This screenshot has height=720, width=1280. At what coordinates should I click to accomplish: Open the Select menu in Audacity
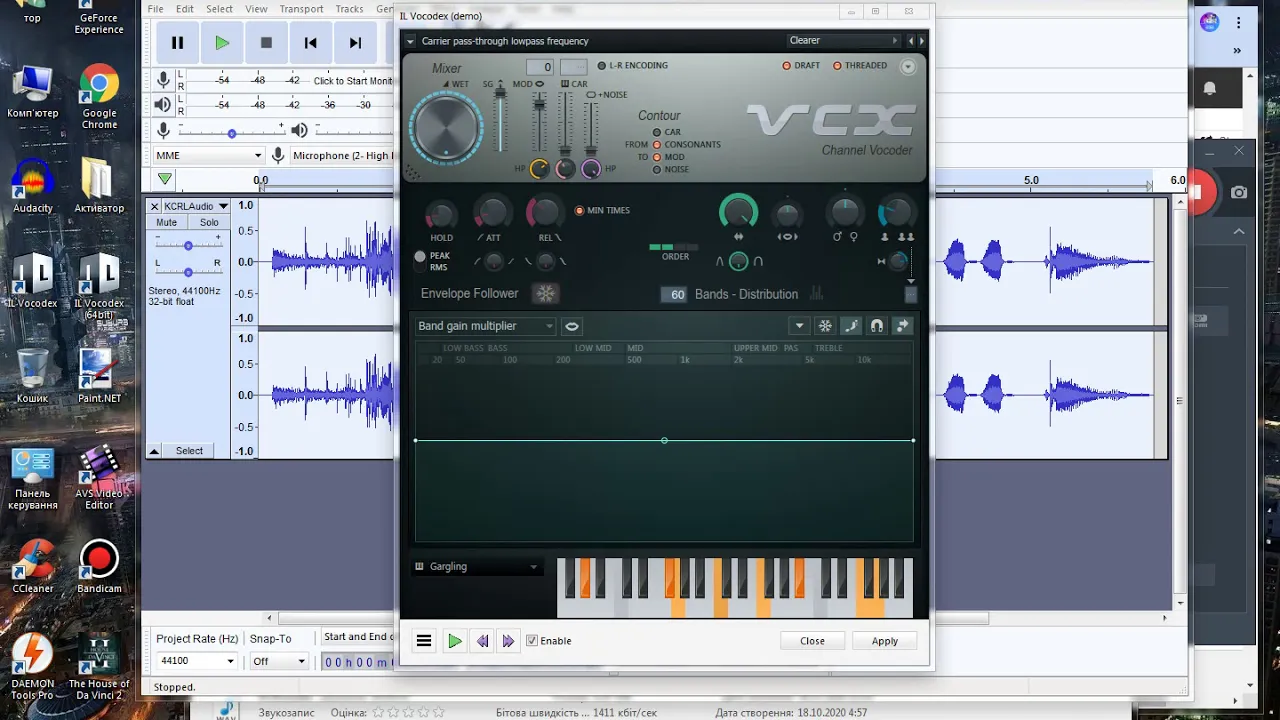click(219, 9)
